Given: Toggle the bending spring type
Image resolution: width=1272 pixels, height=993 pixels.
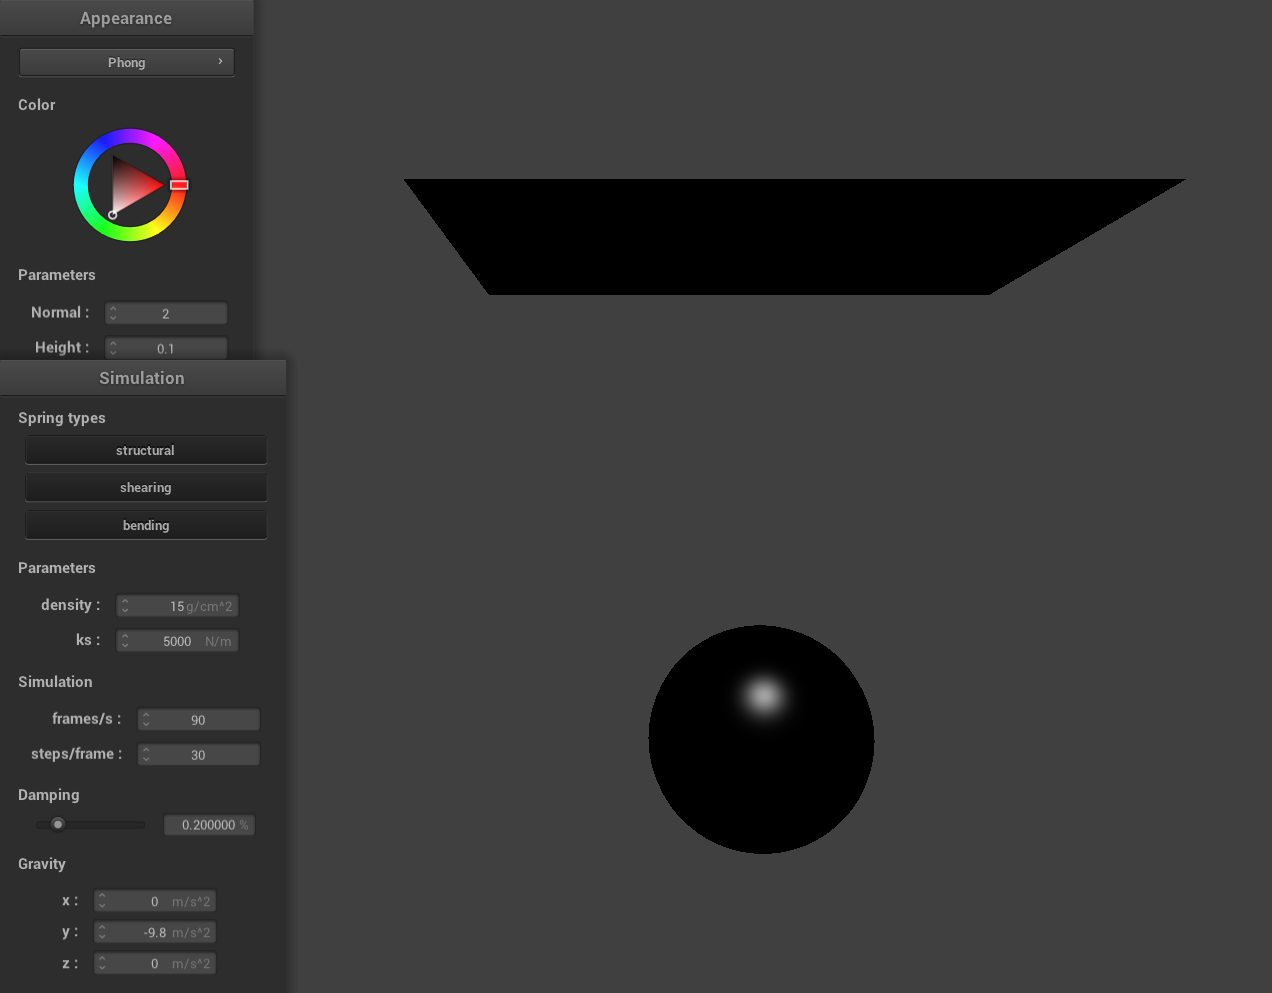Looking at the screenshot, I should coord(146,525).
